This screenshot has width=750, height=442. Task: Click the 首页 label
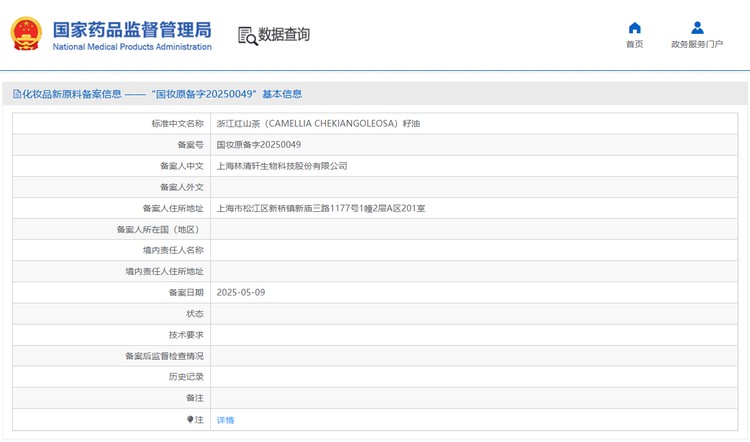tap(634, 44)
